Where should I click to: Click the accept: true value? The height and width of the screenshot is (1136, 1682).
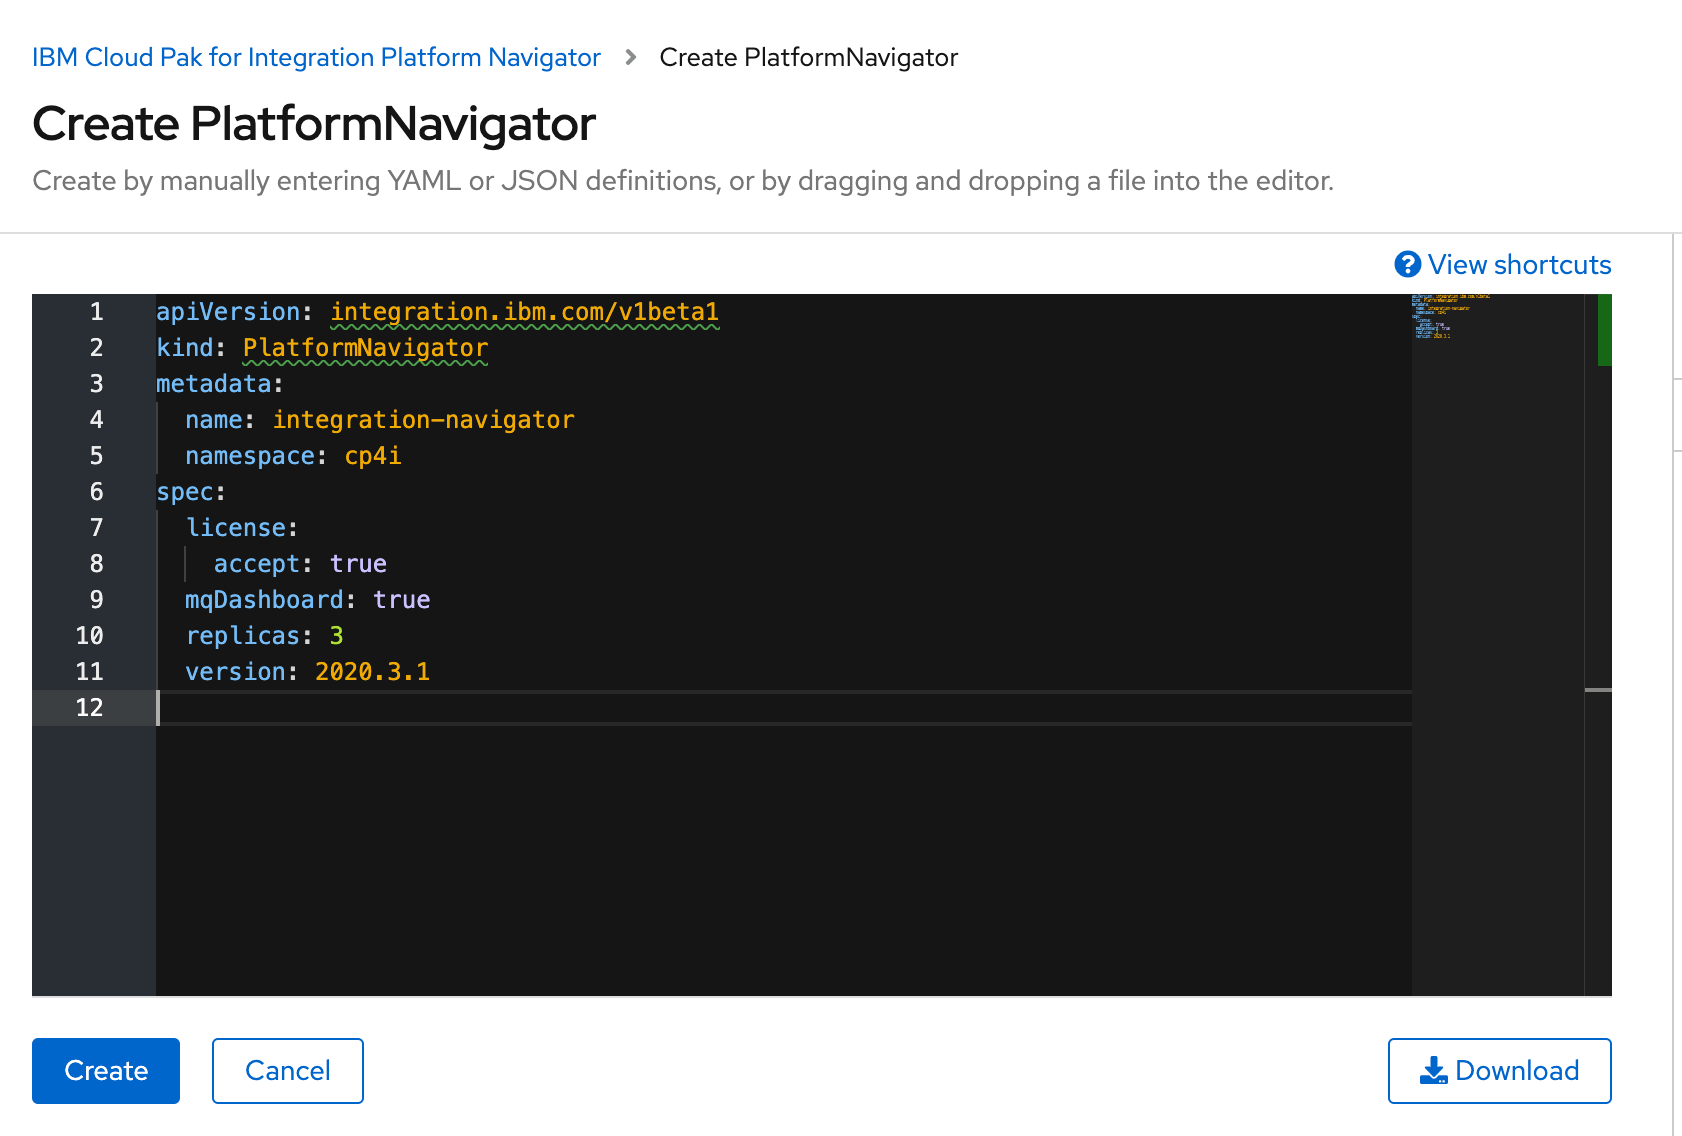(300, 563)
